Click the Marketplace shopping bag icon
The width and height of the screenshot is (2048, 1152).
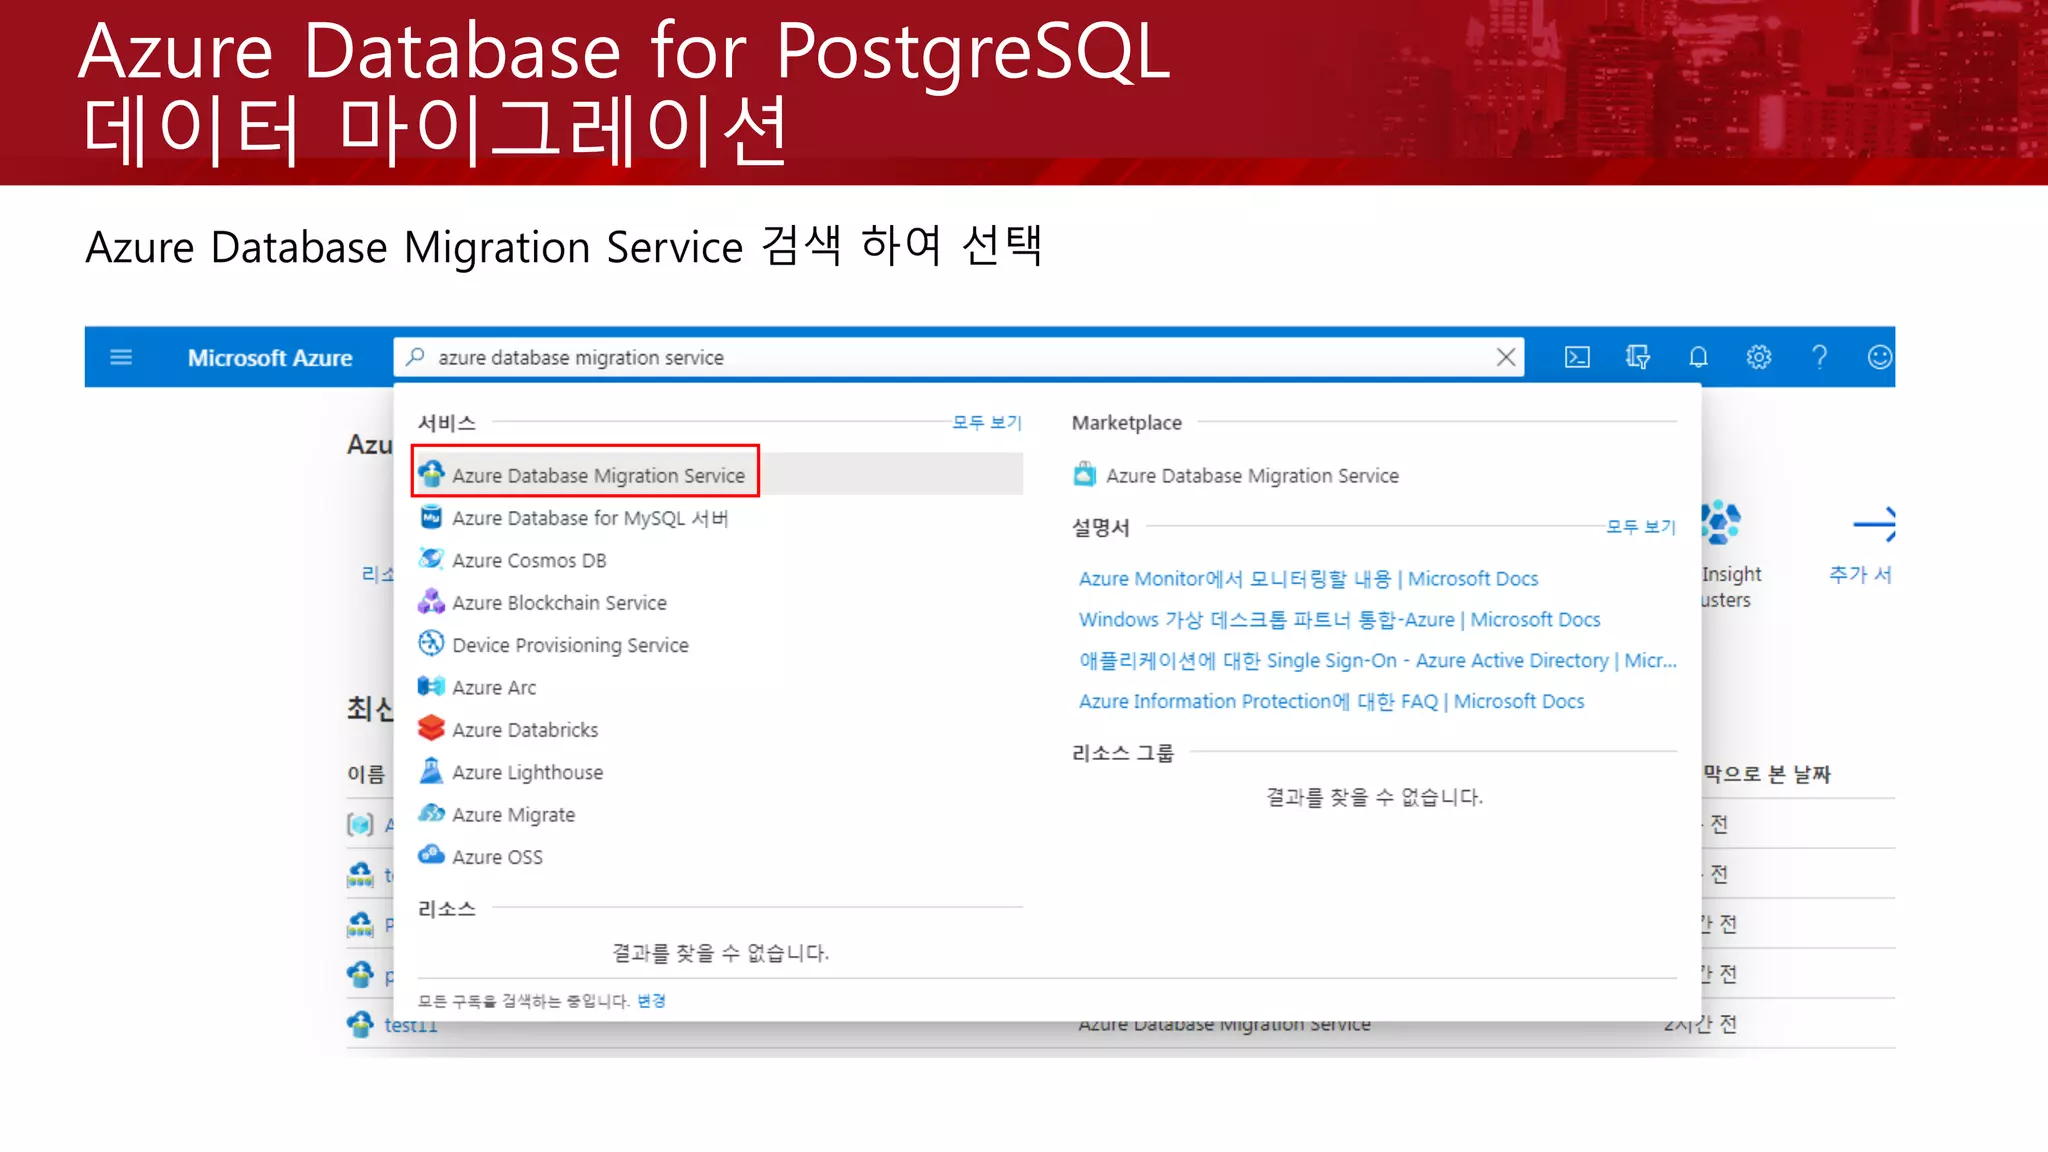(1085, 474)
